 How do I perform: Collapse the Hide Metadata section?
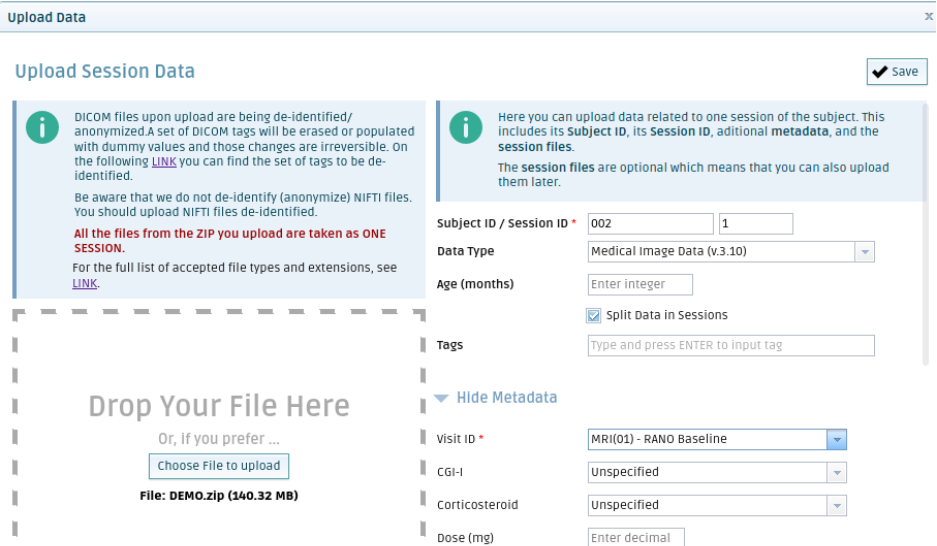pos(506,398)
